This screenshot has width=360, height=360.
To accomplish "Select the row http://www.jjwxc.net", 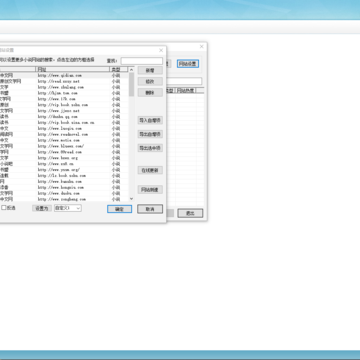I will pyautogui.click(x=63, y=111).
